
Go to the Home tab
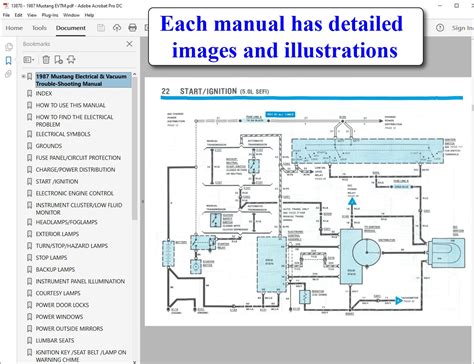(14, 28)
